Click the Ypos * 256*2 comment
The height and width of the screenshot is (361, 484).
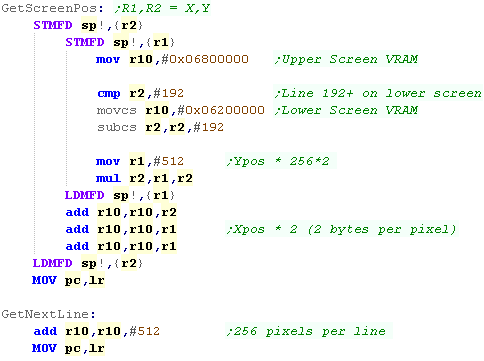281,161
